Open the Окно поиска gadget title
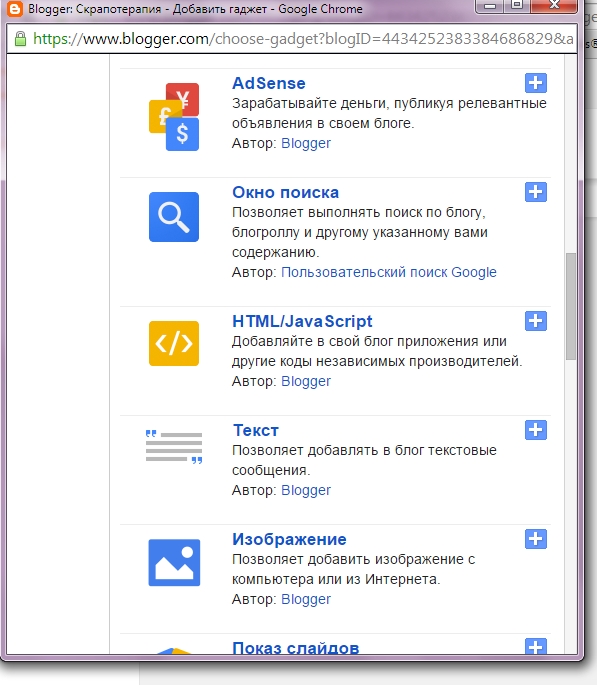 coord(285,192)
